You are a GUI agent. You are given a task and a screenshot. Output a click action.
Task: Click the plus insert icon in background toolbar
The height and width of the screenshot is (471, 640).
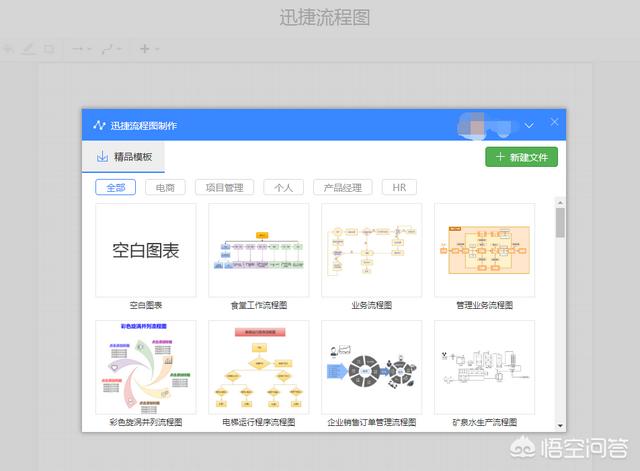pyautogui.click(x=145, y=49)
